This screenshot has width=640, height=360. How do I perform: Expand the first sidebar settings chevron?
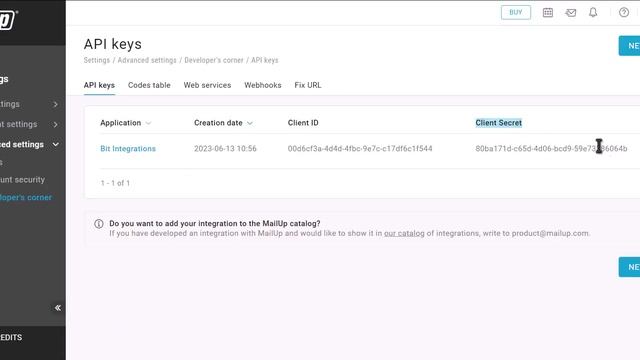[x=56, y=104]
